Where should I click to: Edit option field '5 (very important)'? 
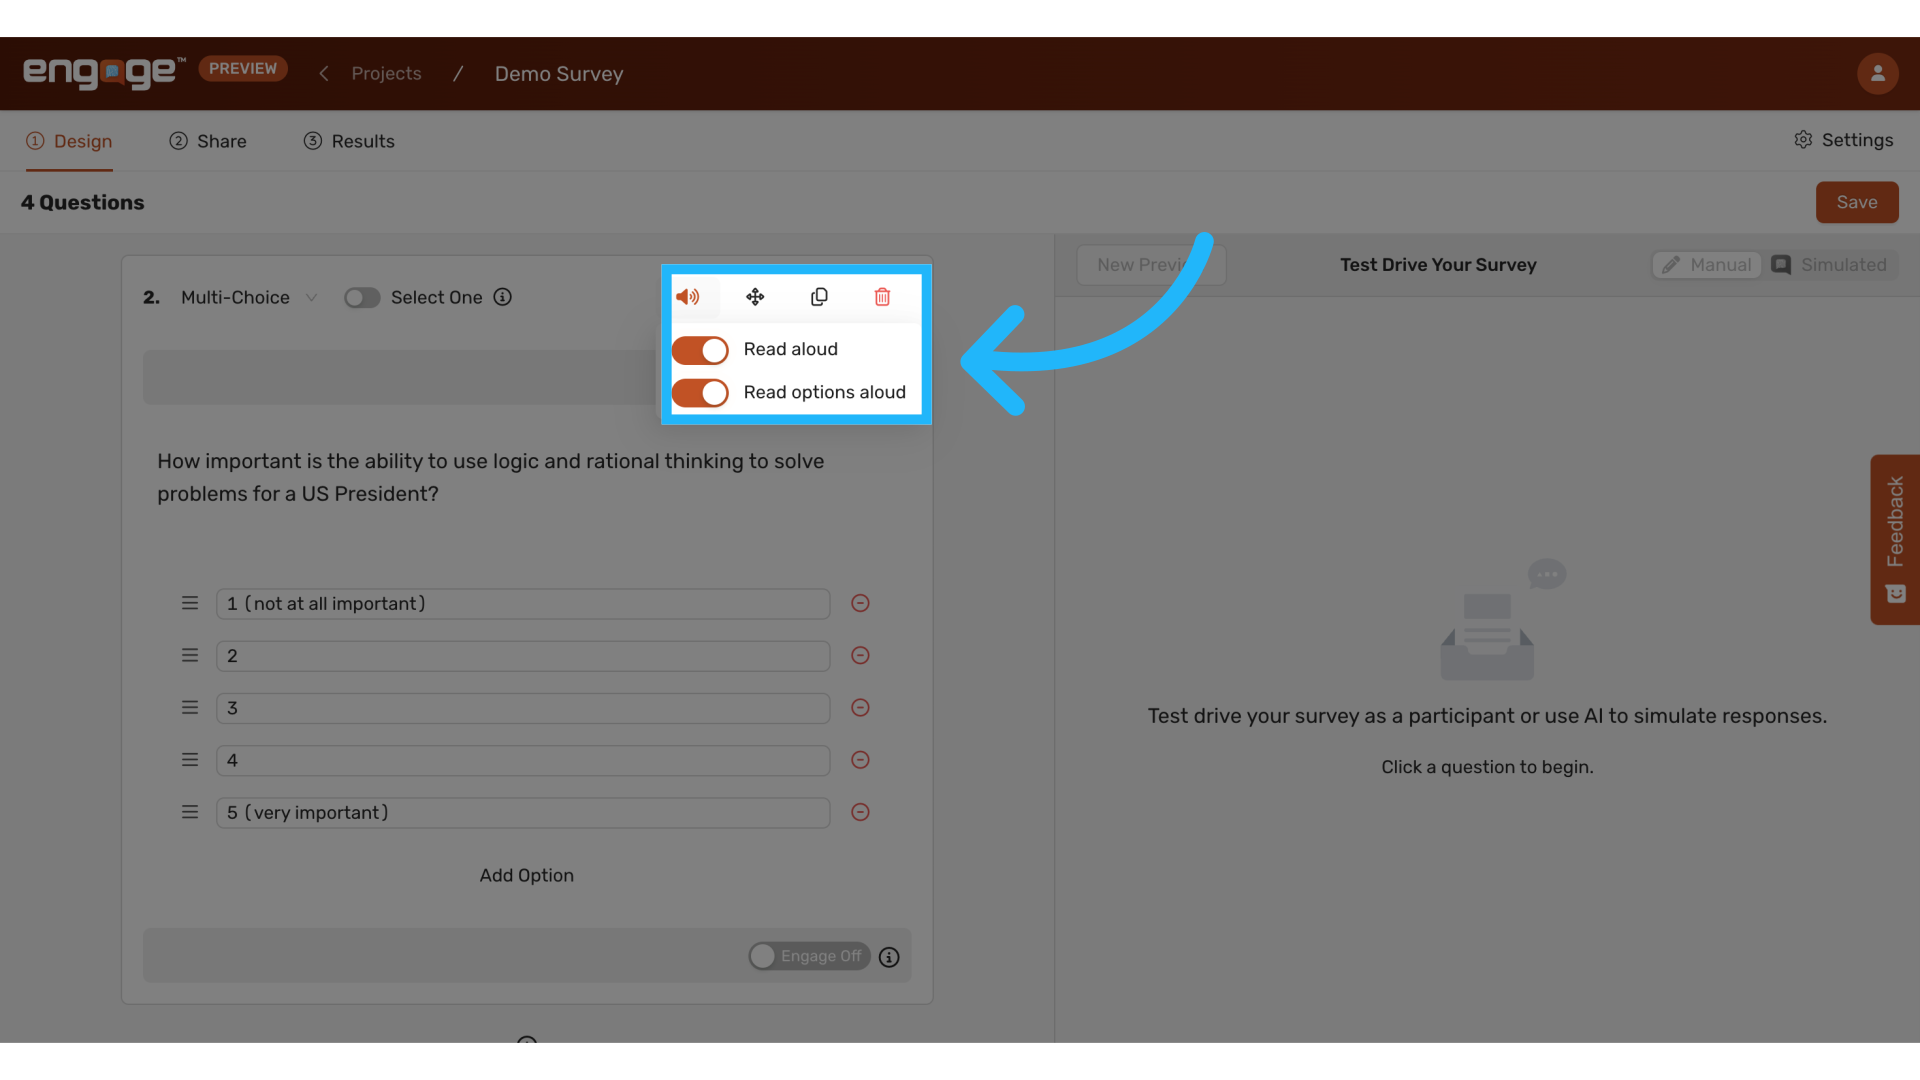click(523, 813)
